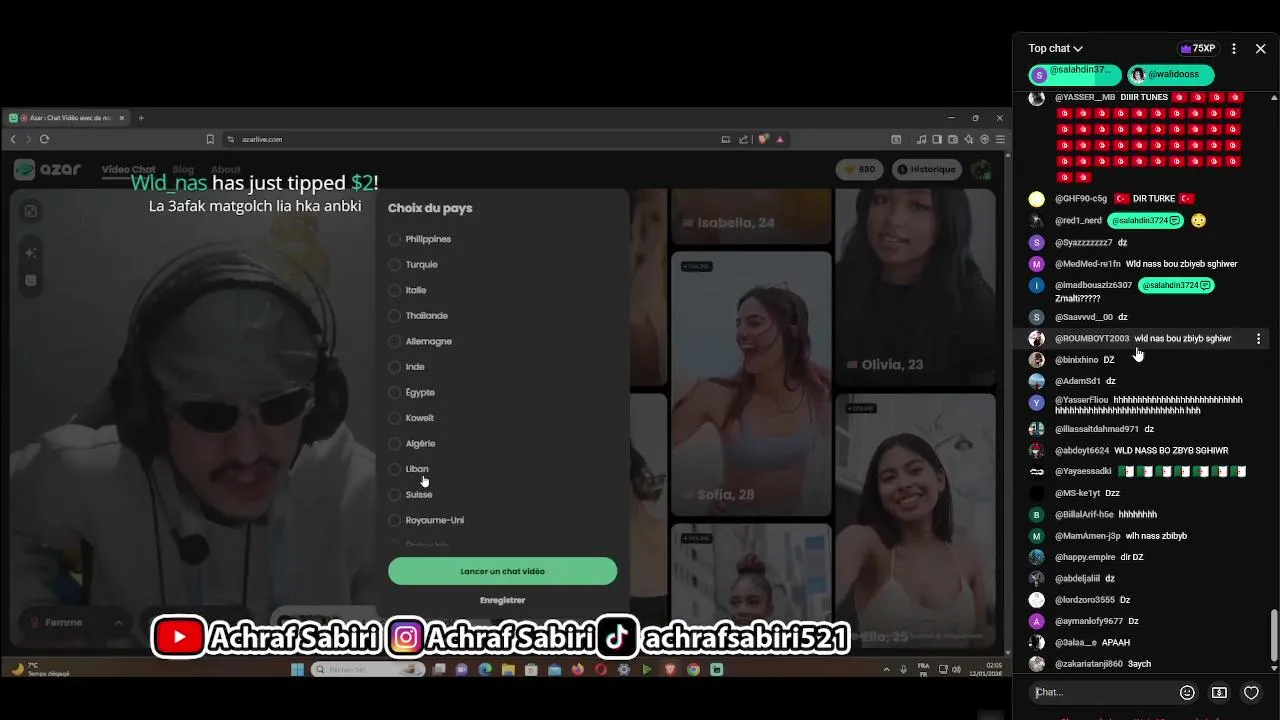1280x720 pixels.
Task: Click the Enregistrer button
Action: click(502, 600)
